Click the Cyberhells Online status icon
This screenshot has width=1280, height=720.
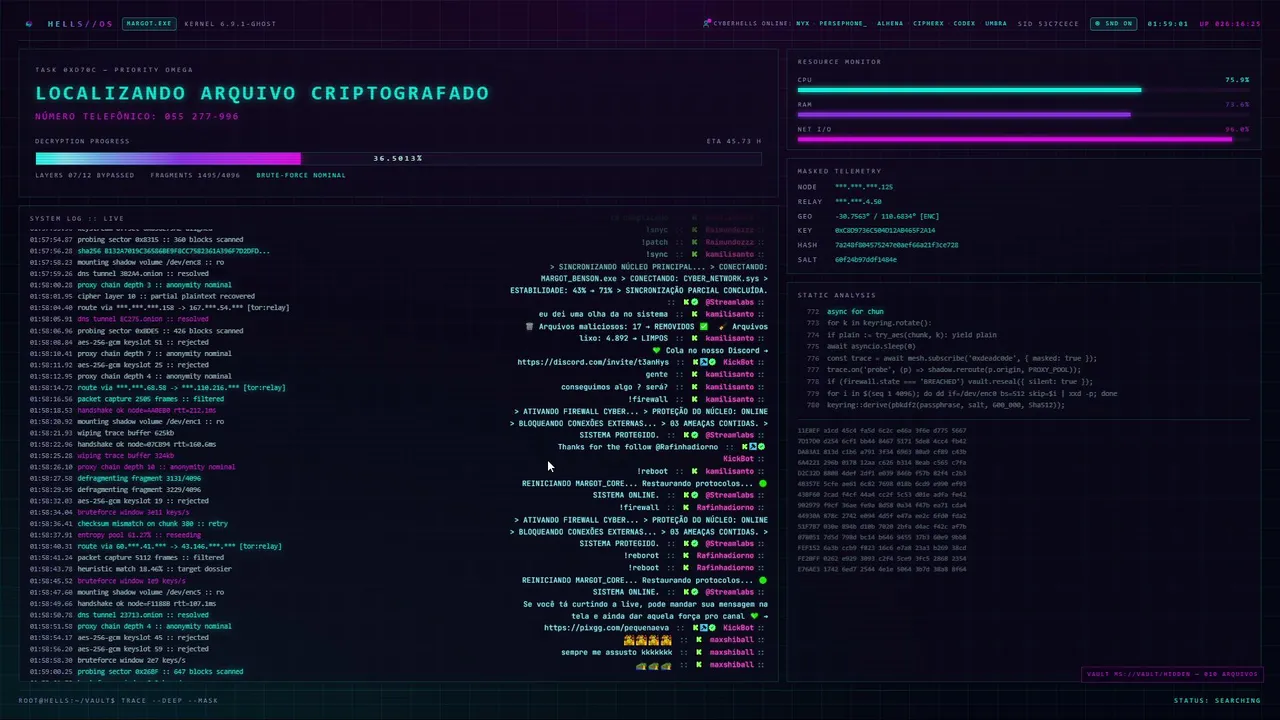point(707,23)
